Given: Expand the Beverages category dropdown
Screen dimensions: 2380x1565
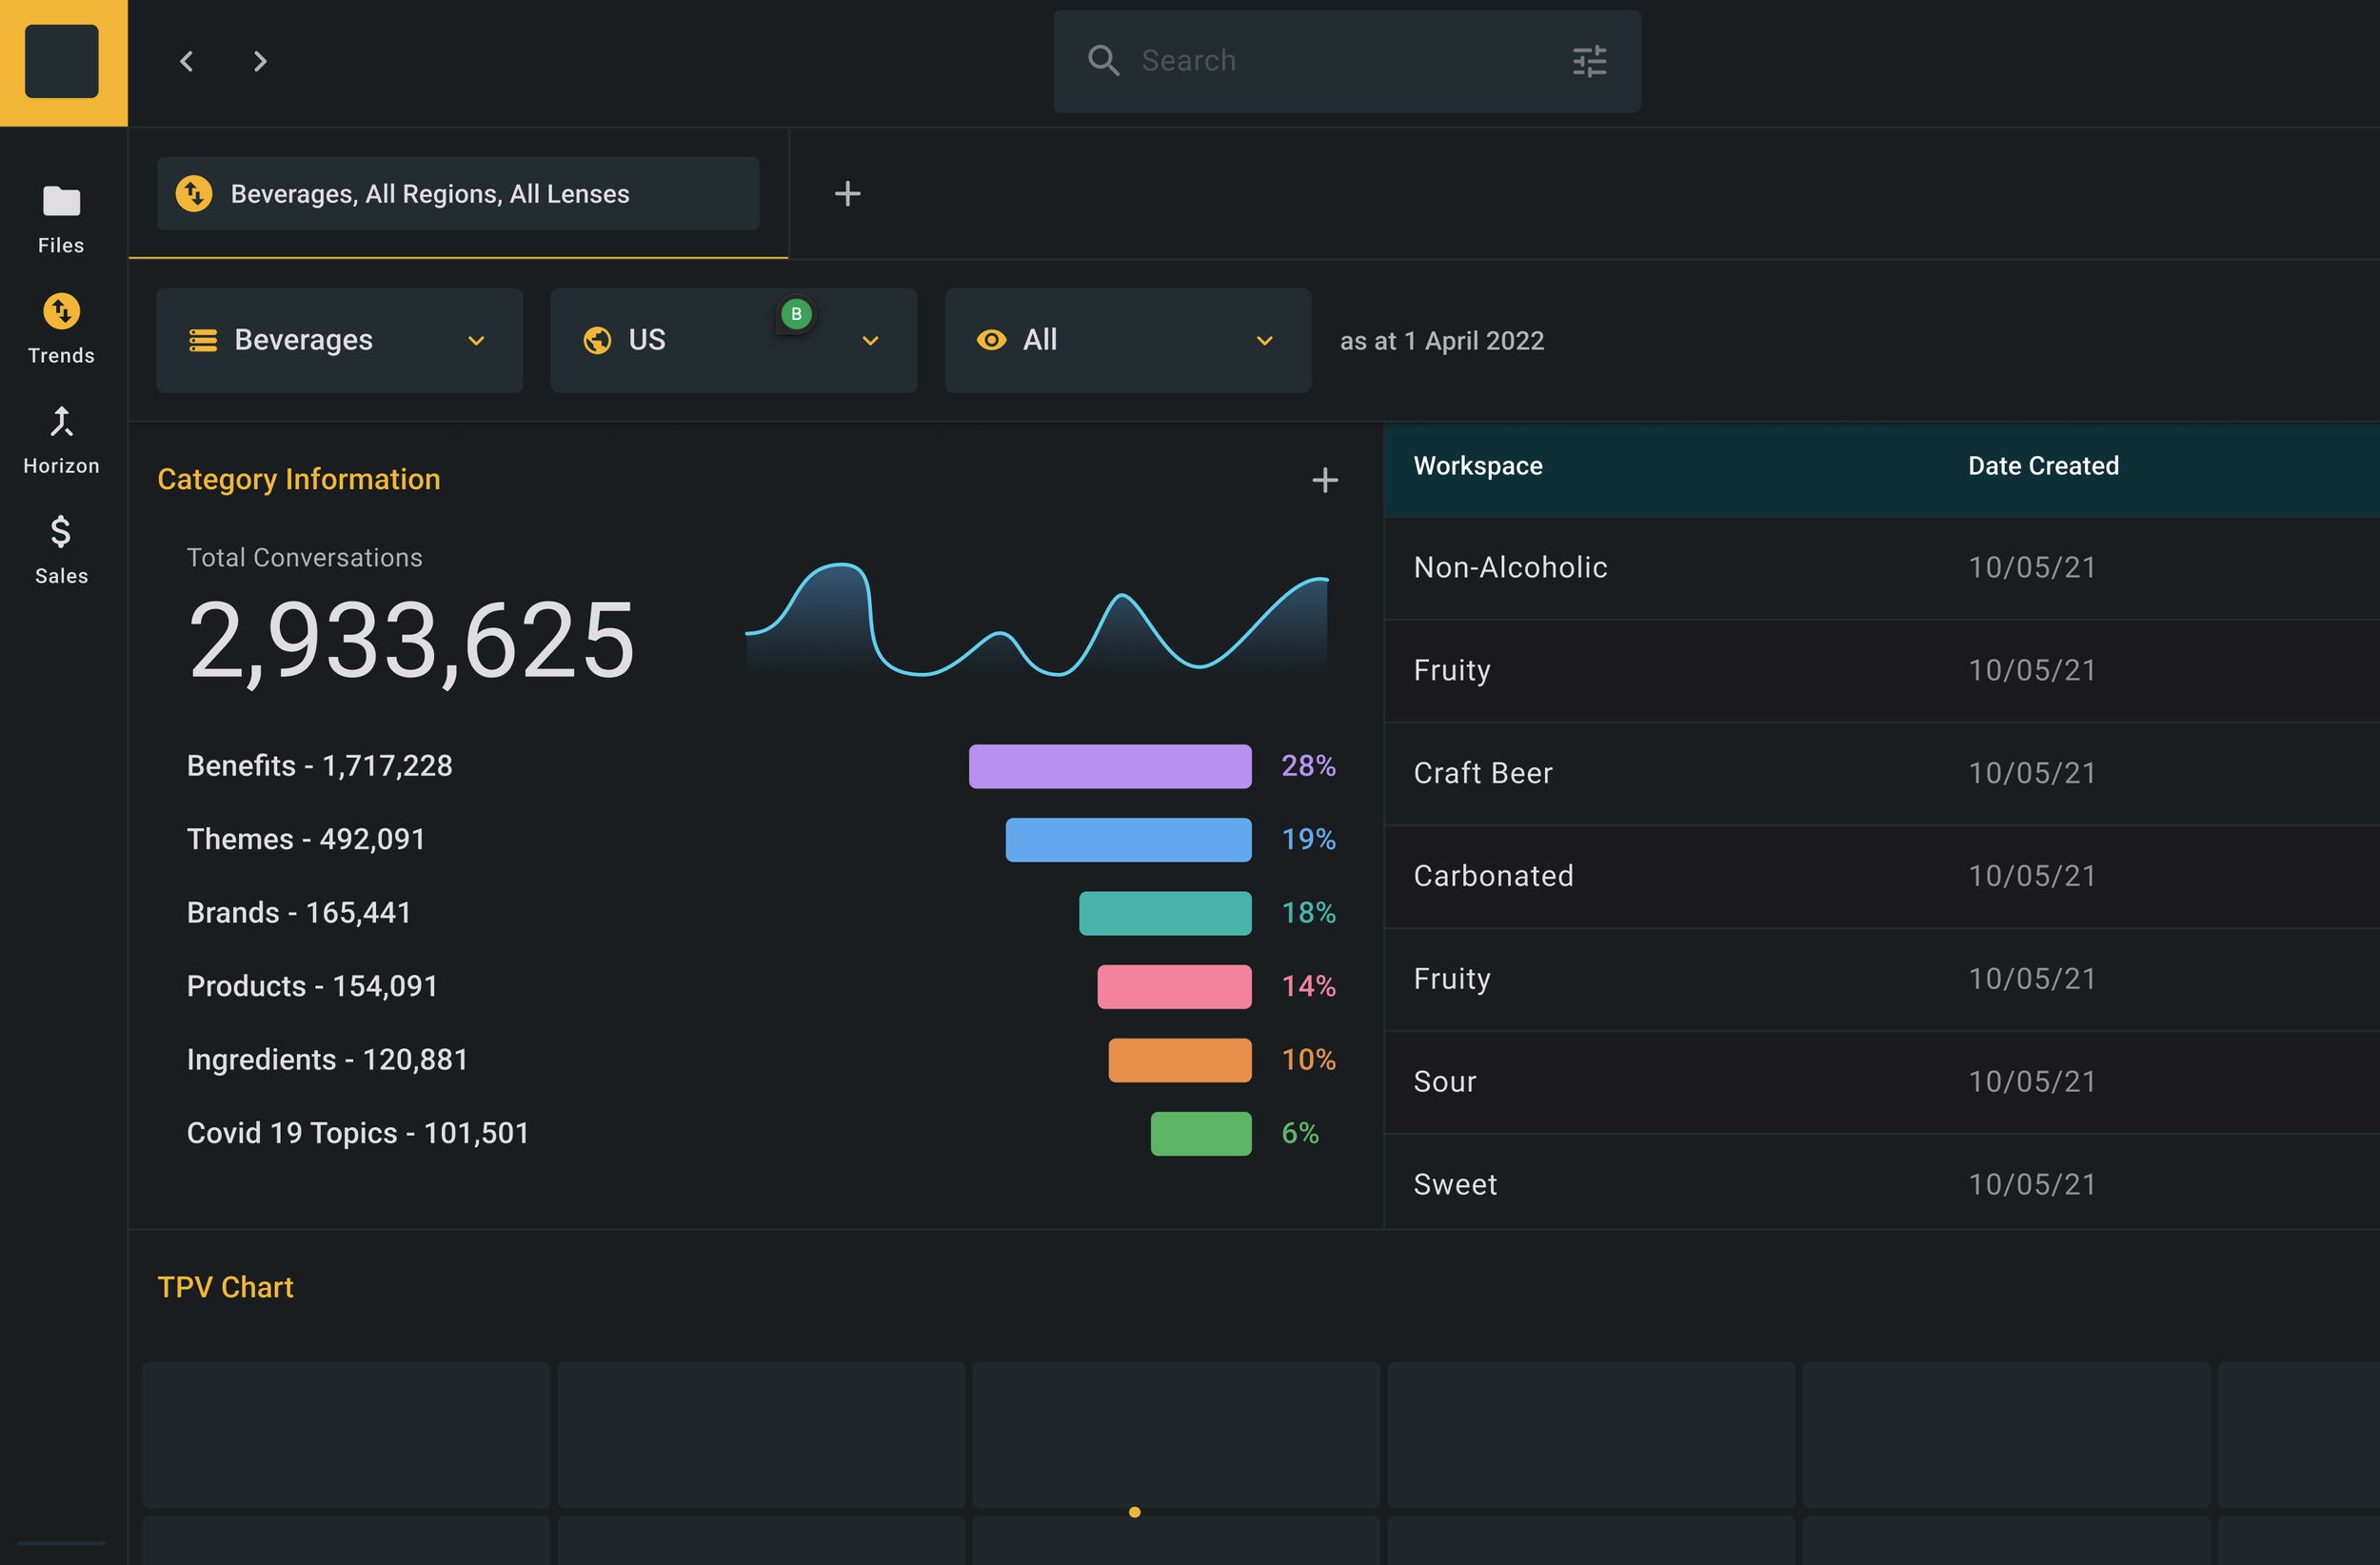Looking at the screenshot, I should [339, 341].
